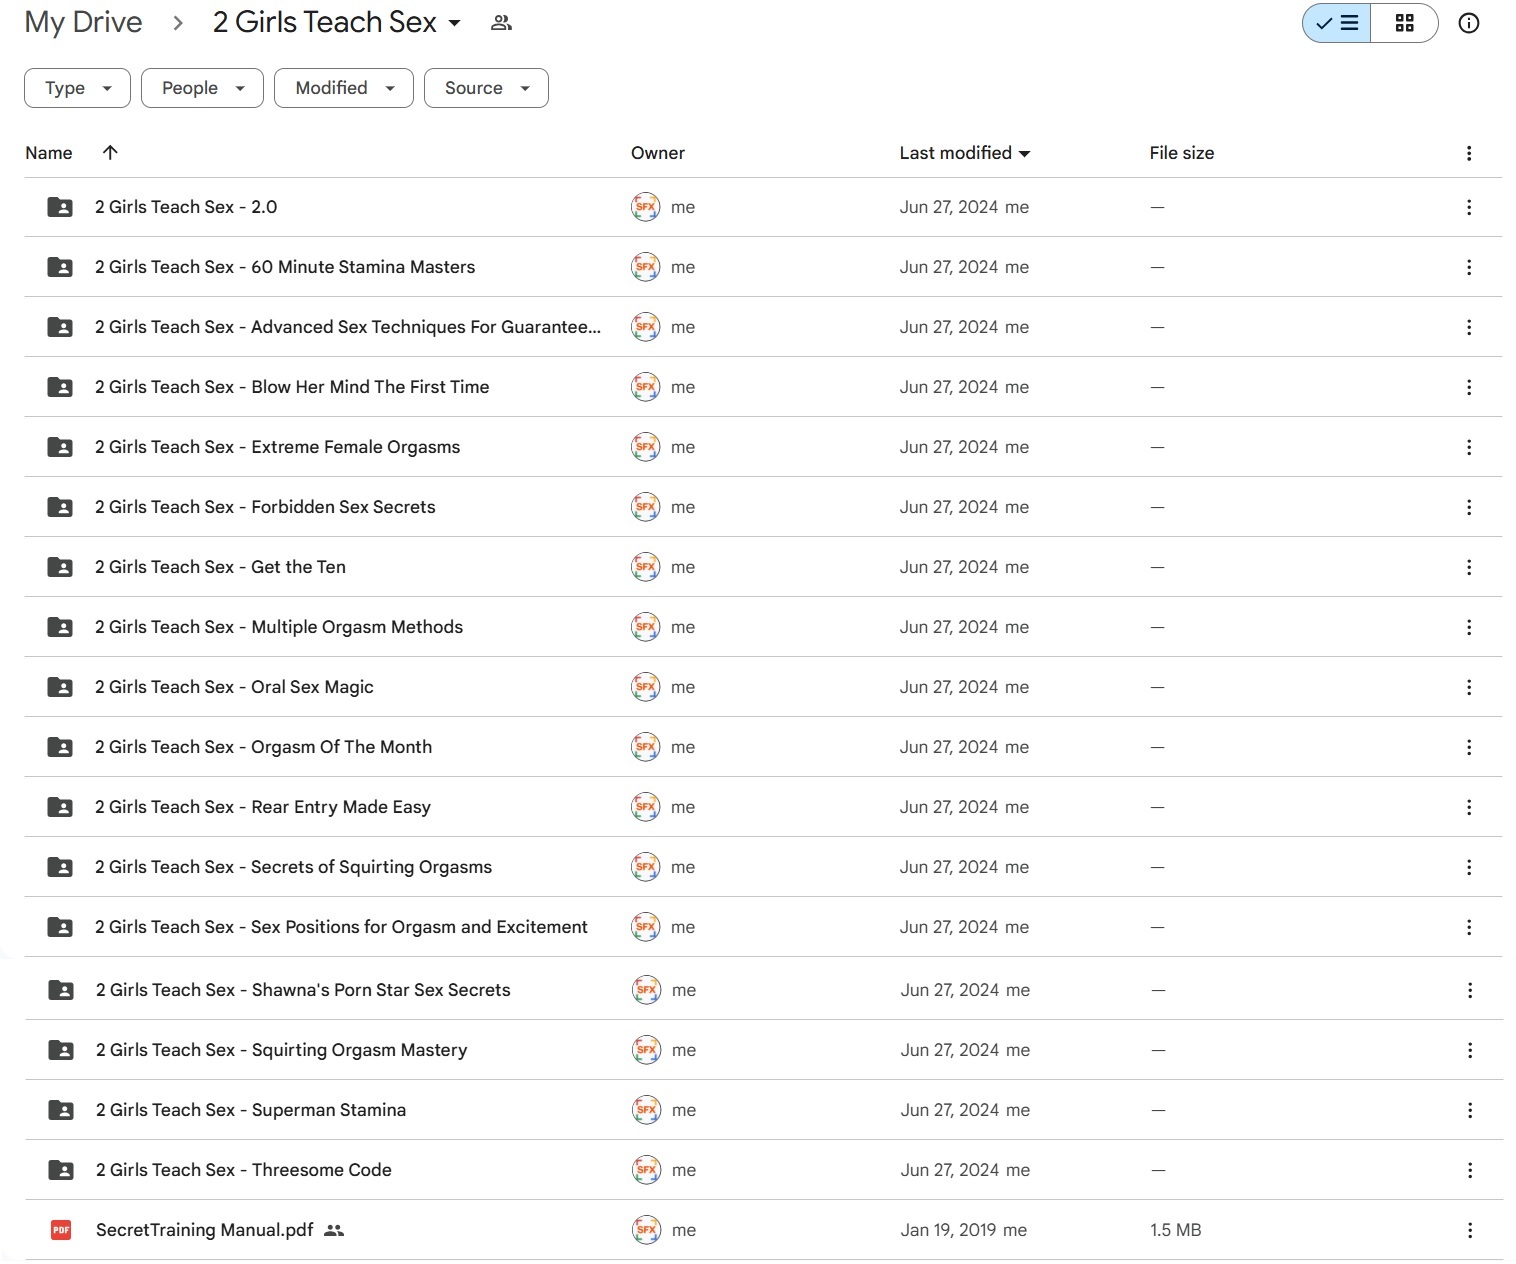Open the Last modified sort menu
Screen dimensions: 1516x1264
(x=964, y=153)
